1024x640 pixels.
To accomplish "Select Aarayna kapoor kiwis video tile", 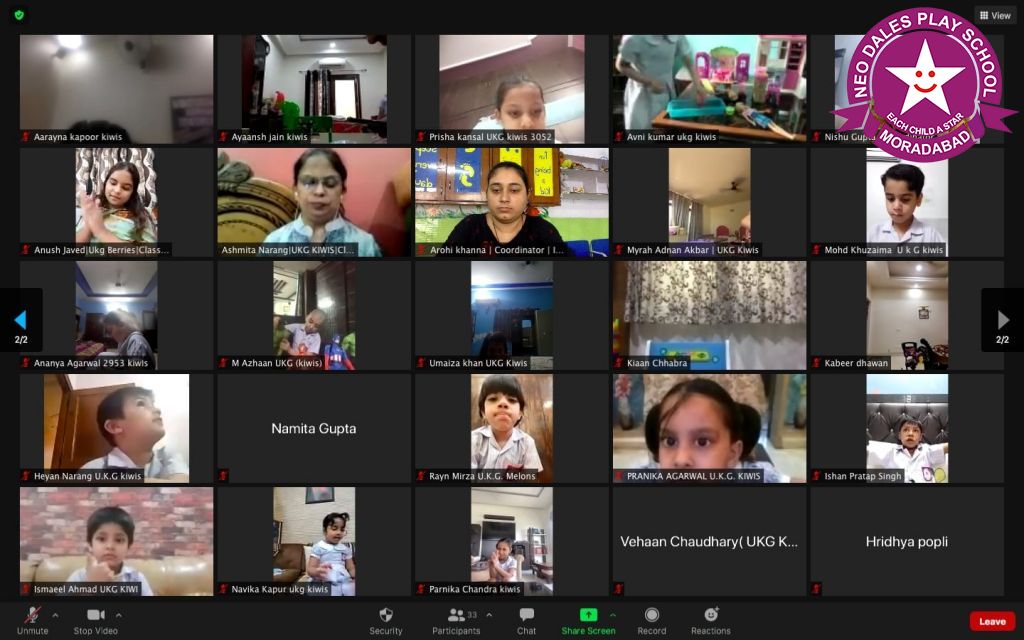I will tap(116, 89).
